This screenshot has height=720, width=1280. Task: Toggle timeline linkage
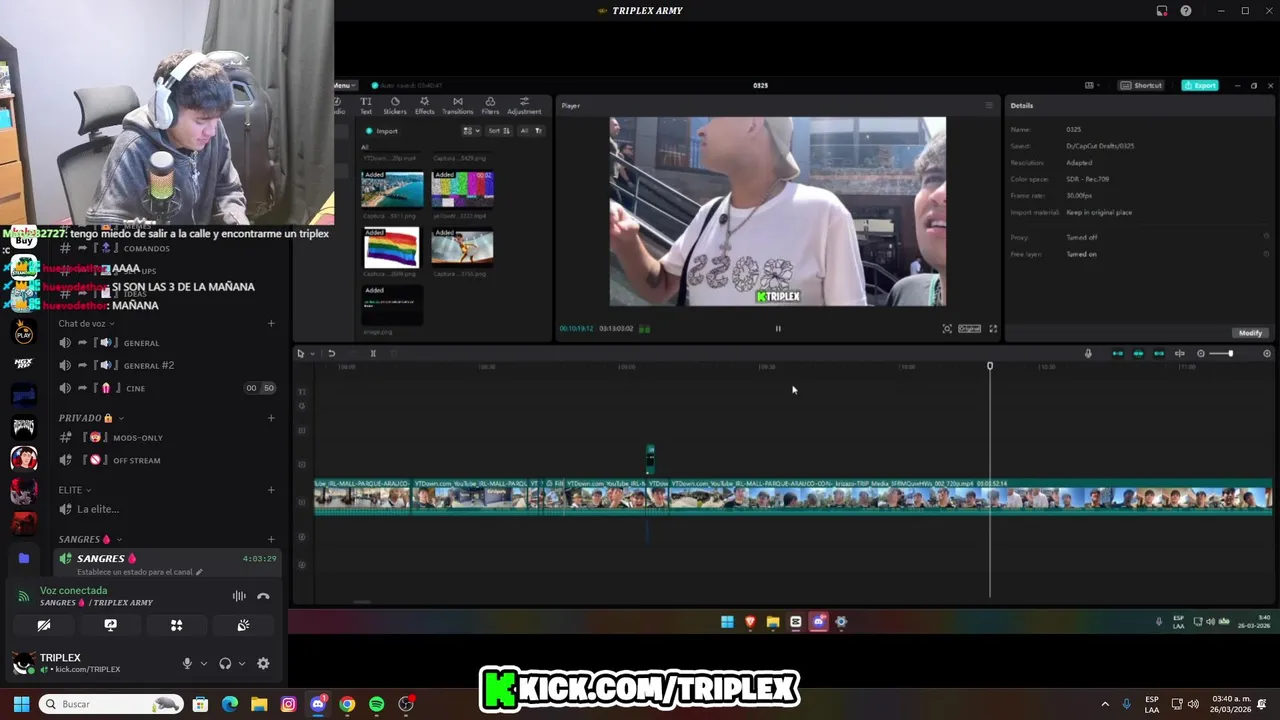click(1159, 353)
